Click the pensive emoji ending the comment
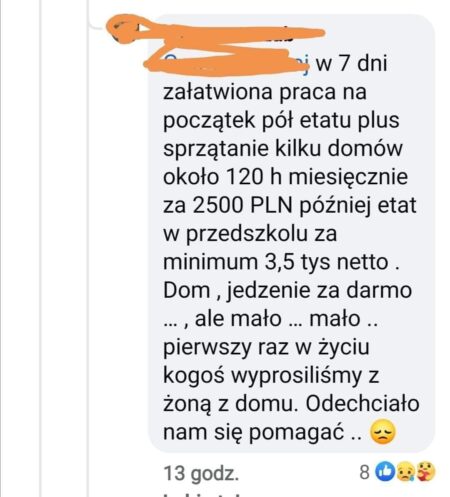The image size is (450, 497). [383, 432]
